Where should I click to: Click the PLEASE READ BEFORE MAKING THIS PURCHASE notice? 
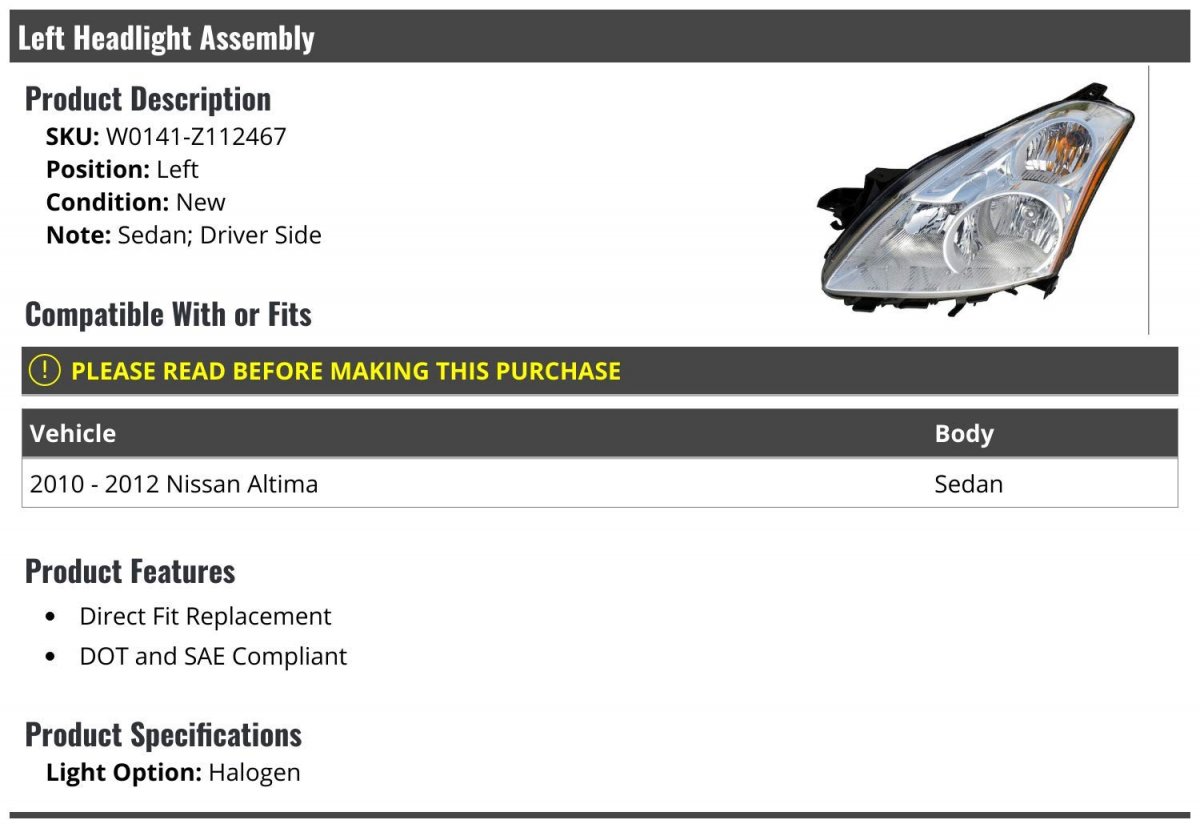tap(346, 371)
